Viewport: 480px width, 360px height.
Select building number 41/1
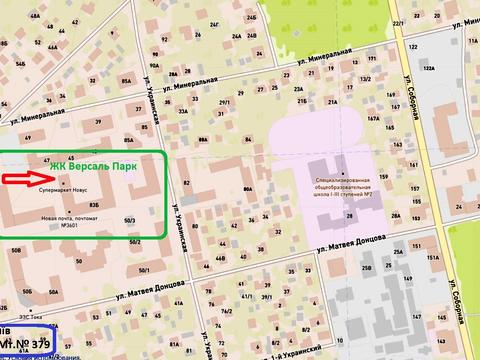(x=247, y=296)
